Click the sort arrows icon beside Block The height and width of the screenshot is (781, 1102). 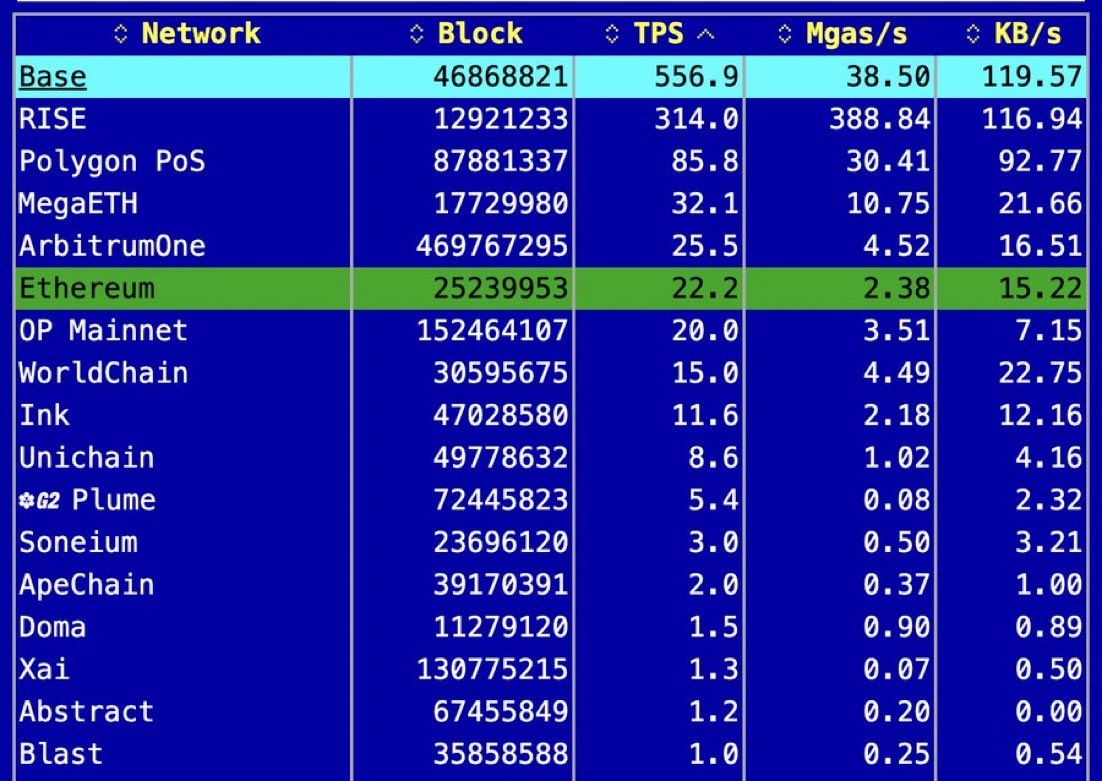[417, 34]
